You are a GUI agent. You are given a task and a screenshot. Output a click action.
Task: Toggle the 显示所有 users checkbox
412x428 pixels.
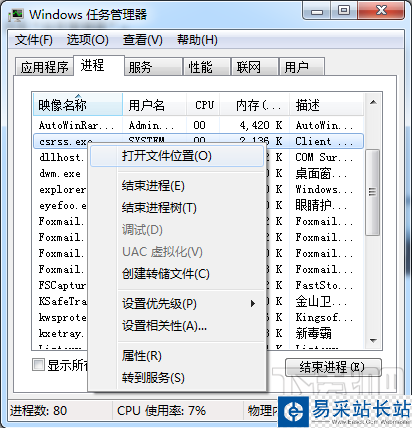click(38, 364)
